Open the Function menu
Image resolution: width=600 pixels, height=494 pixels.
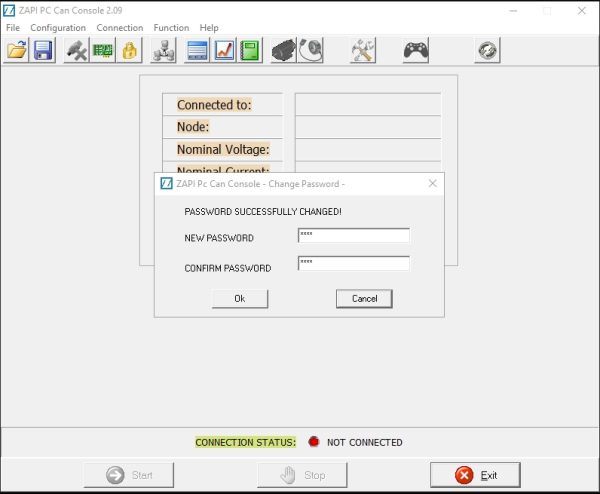coord(171,28)
